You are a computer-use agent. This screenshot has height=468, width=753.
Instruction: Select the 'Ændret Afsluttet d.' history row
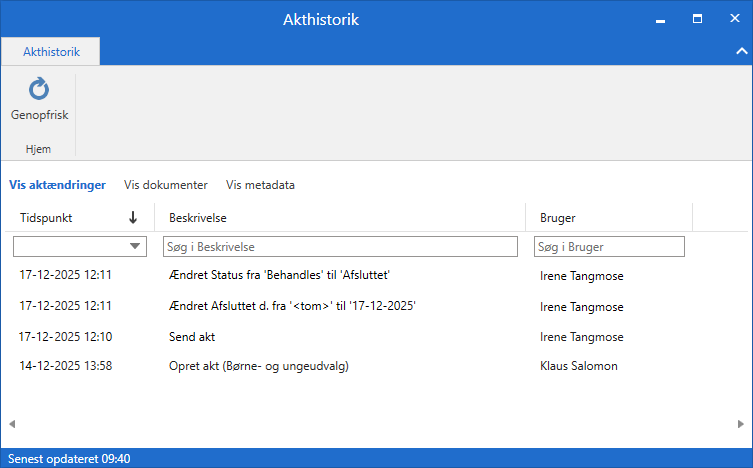coord(292,306)
